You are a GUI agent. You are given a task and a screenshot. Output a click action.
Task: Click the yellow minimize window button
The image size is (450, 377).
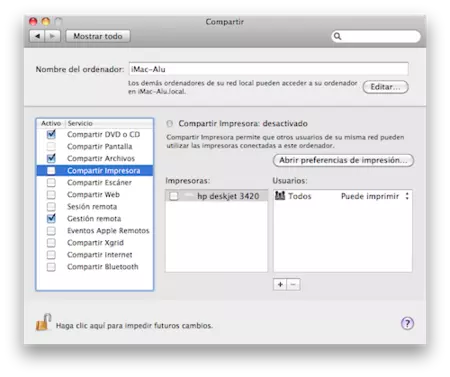[46, 22]
